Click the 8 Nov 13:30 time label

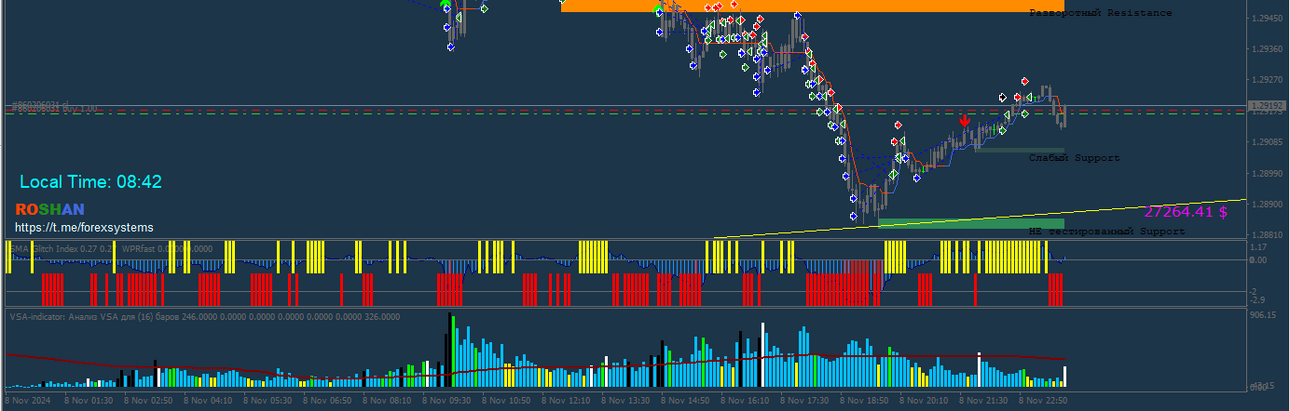tap(625, 400)
